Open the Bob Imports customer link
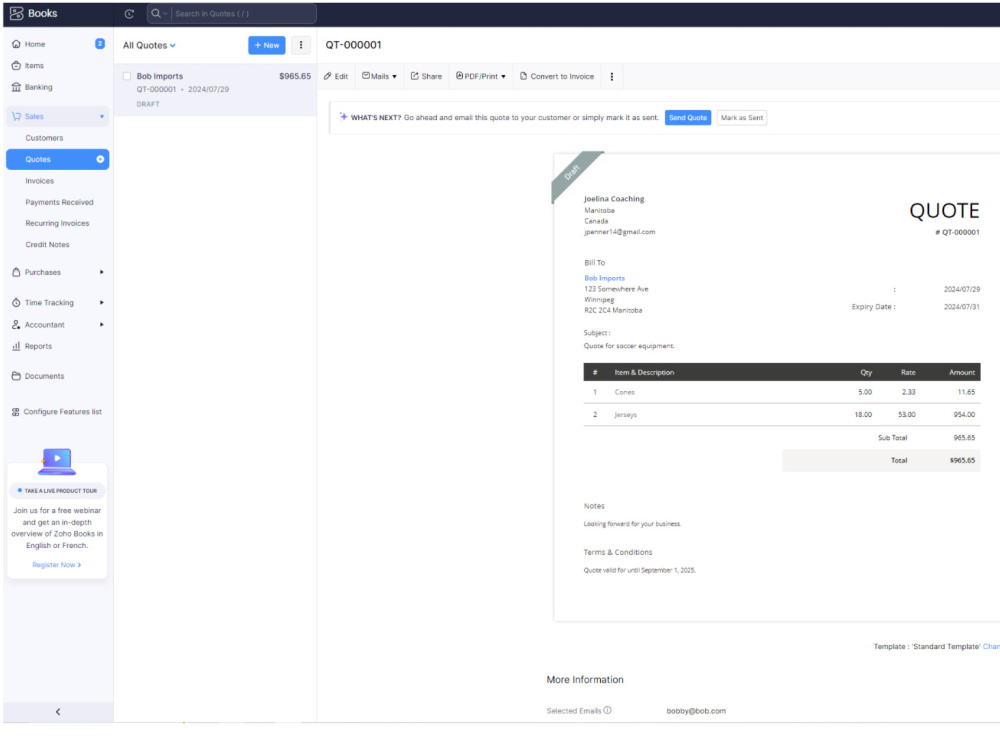Viewport: 1000px width, 750px height. (x=605, y=278)
